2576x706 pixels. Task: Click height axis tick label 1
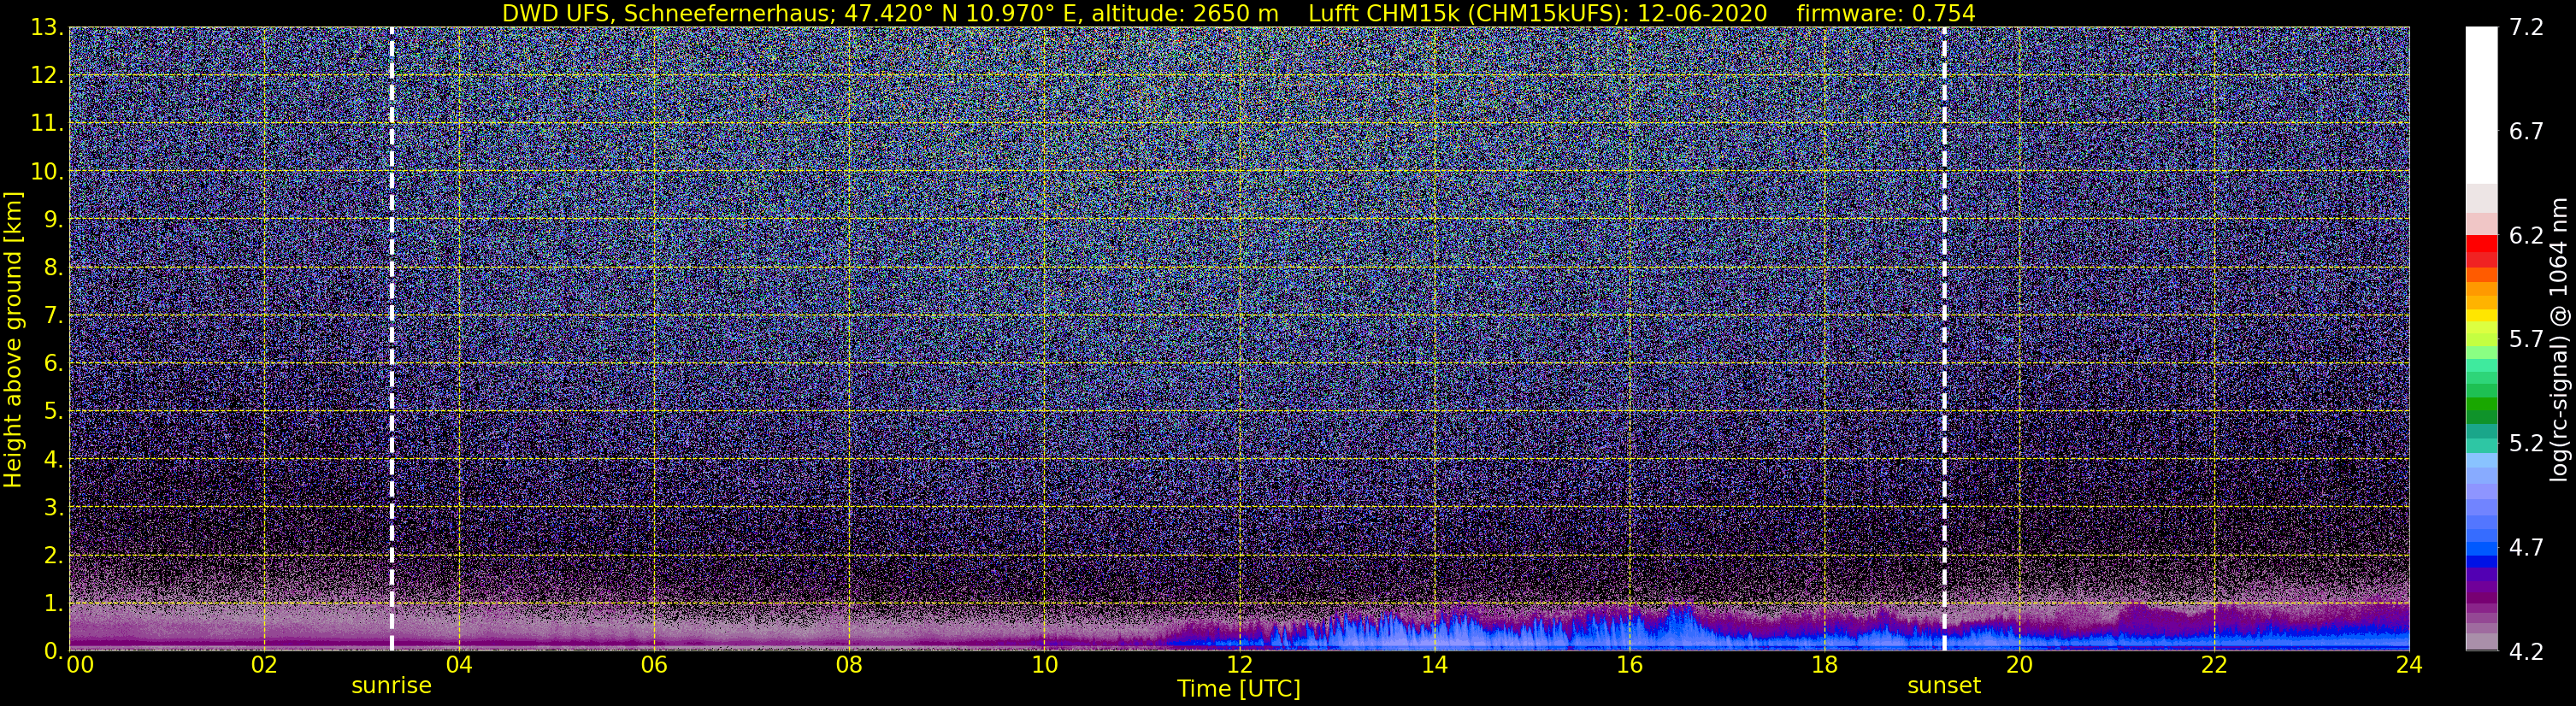click(53, 604)
